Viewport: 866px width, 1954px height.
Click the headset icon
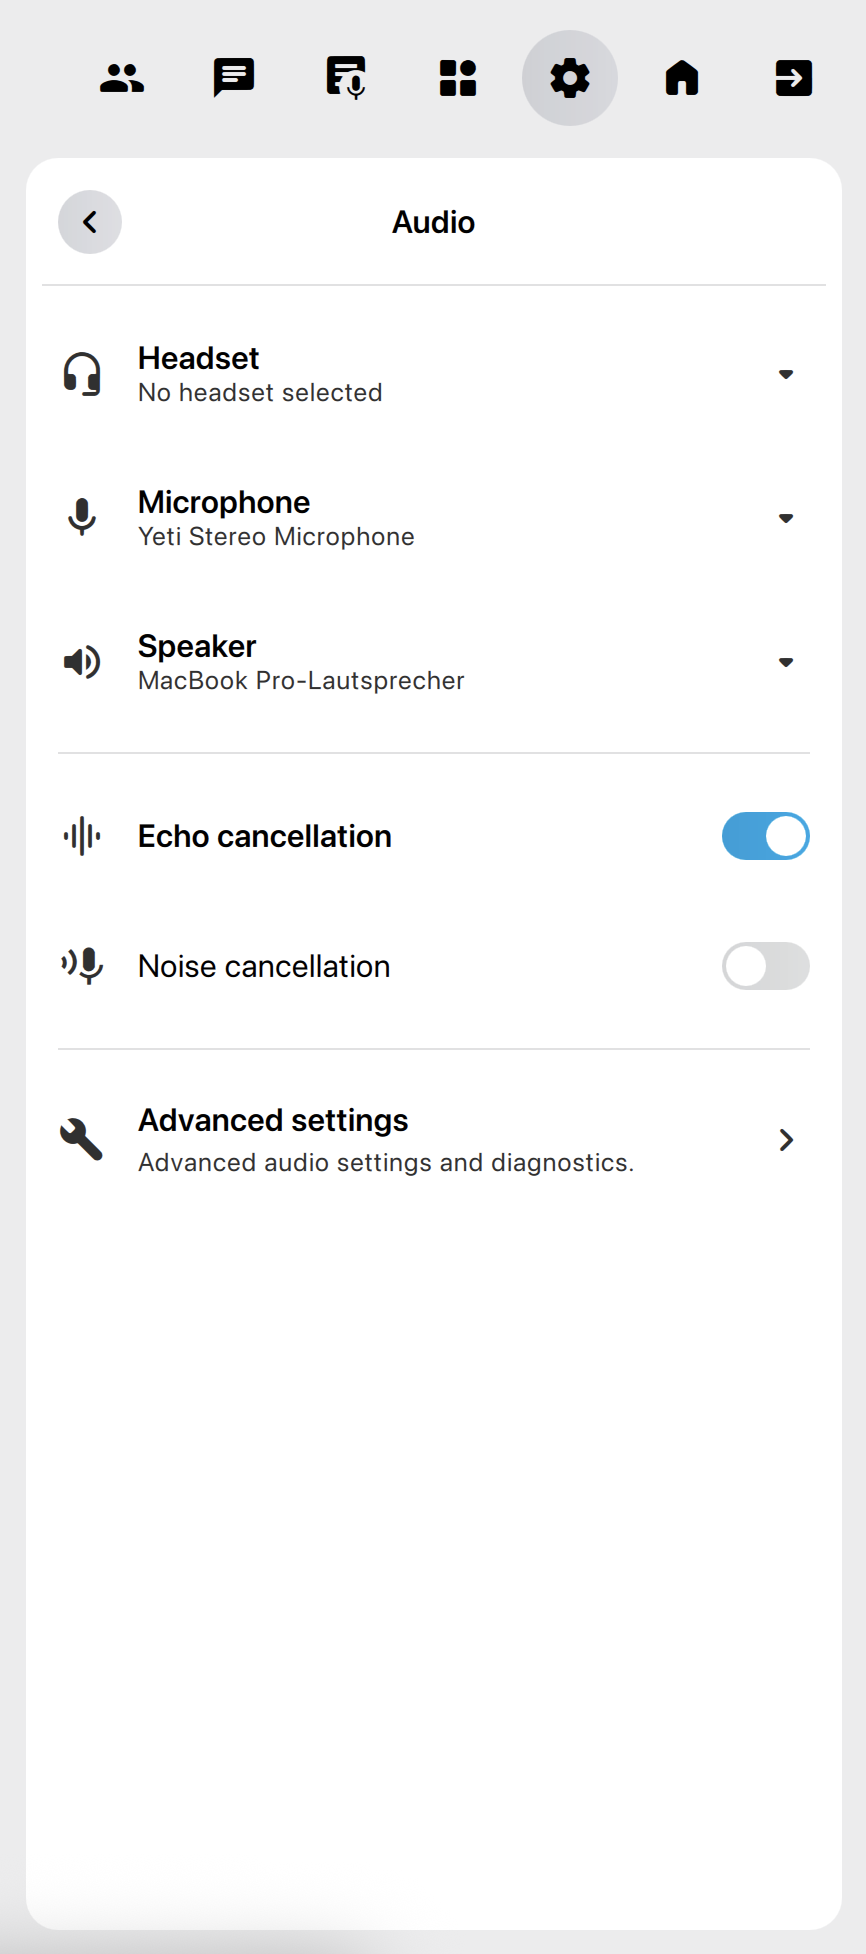click(82, 374)
